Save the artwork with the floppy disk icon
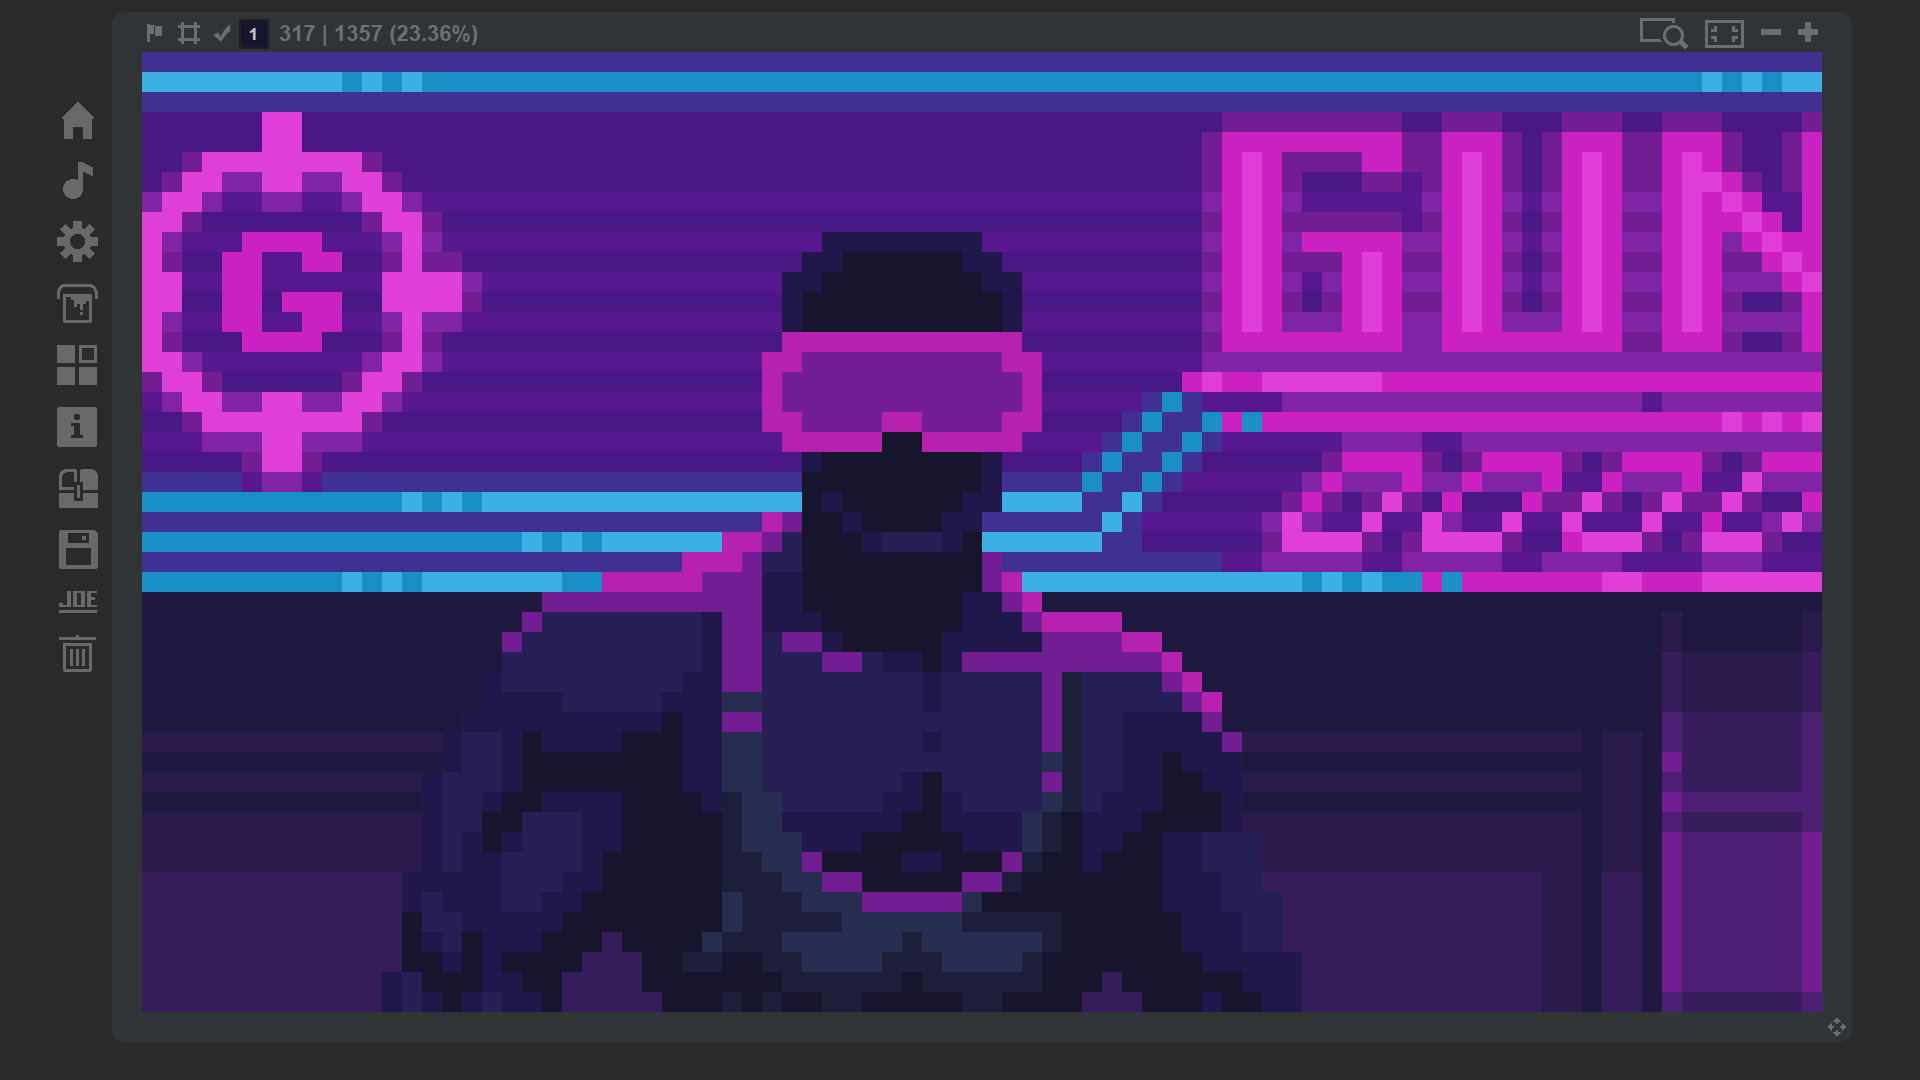The height and width of the screenshot is (1080, 1920). pyautogui.click(x=78, y=550)
